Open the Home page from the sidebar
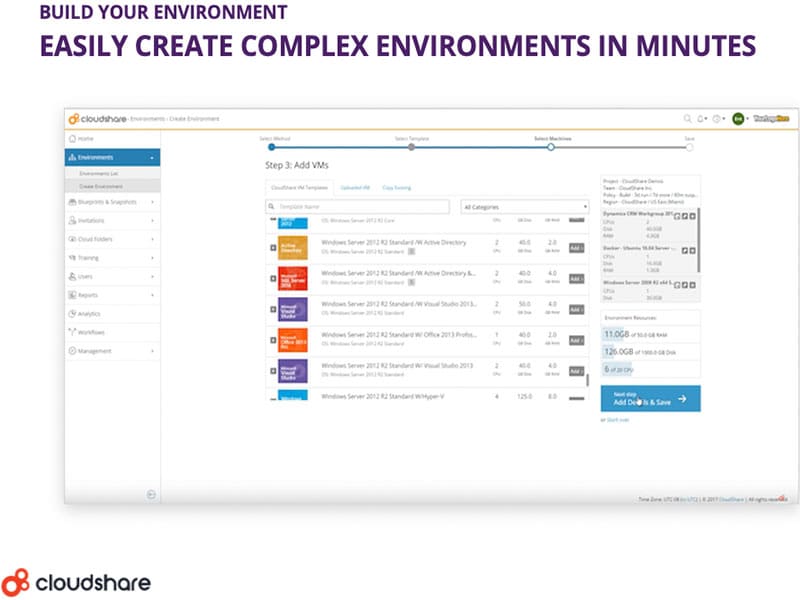Viewport: 800px width, 600px height. click(112, 139)
